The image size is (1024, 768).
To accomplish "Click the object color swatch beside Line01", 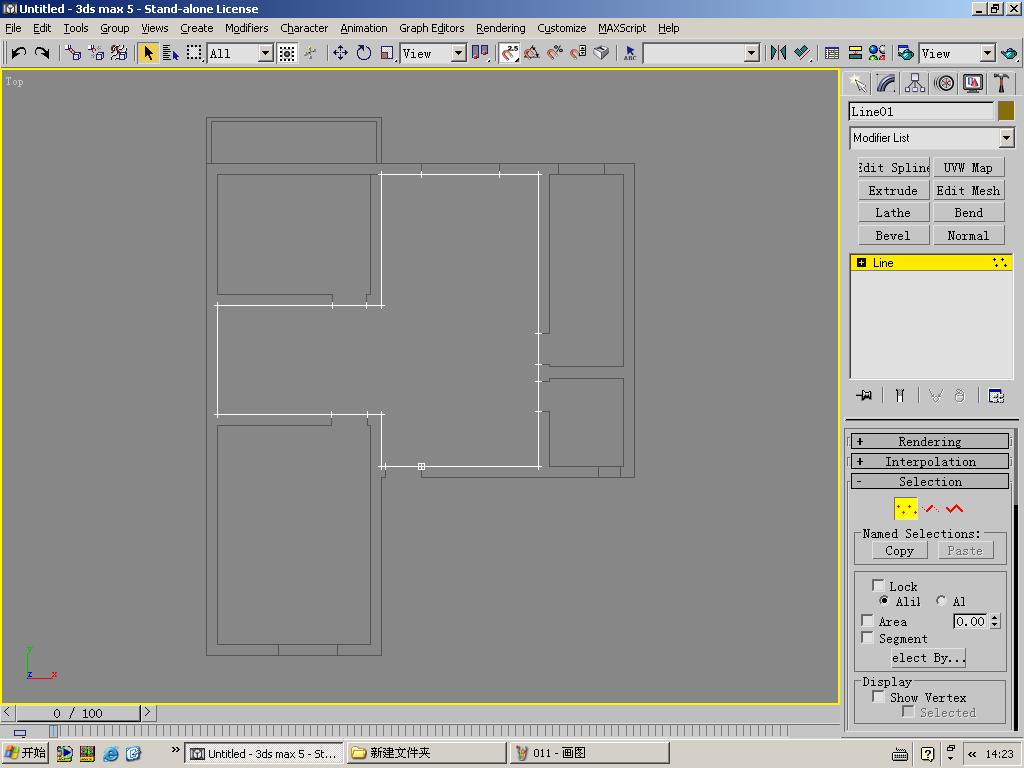I will coord(1006,111).
